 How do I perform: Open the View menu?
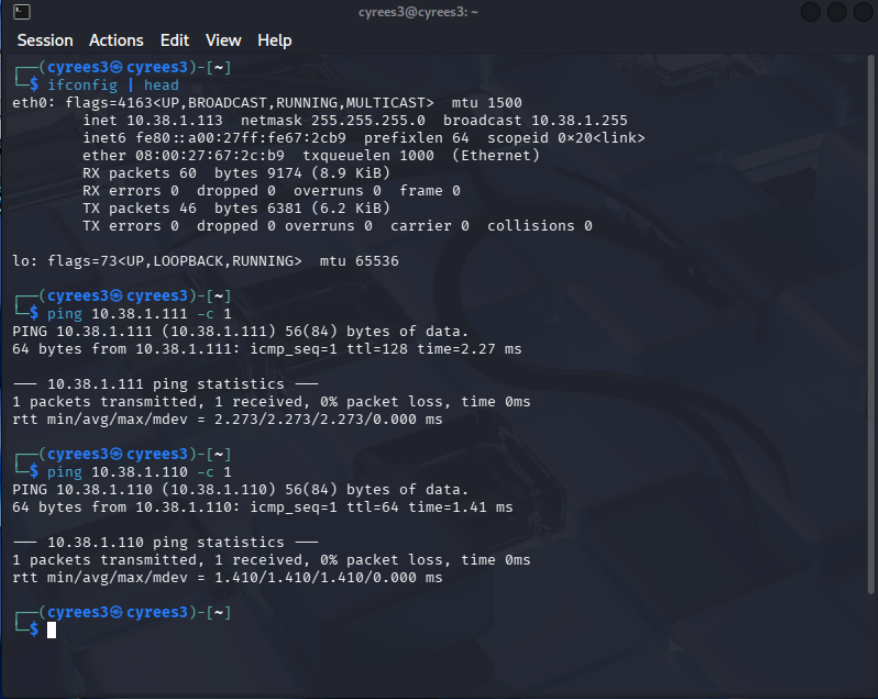pos(223,40)
